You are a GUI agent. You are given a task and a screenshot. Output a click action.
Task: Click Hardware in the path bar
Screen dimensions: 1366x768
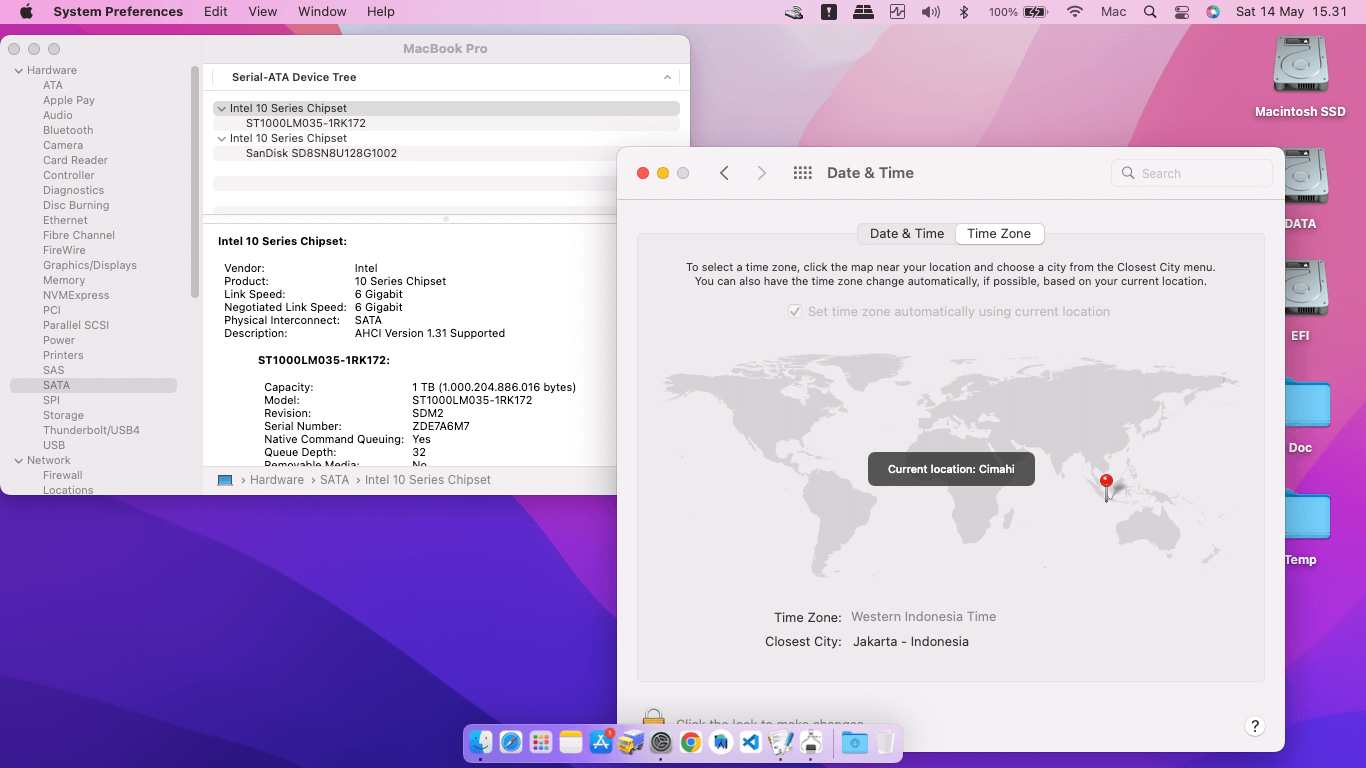pyautogui.click(x=277, y=480)
